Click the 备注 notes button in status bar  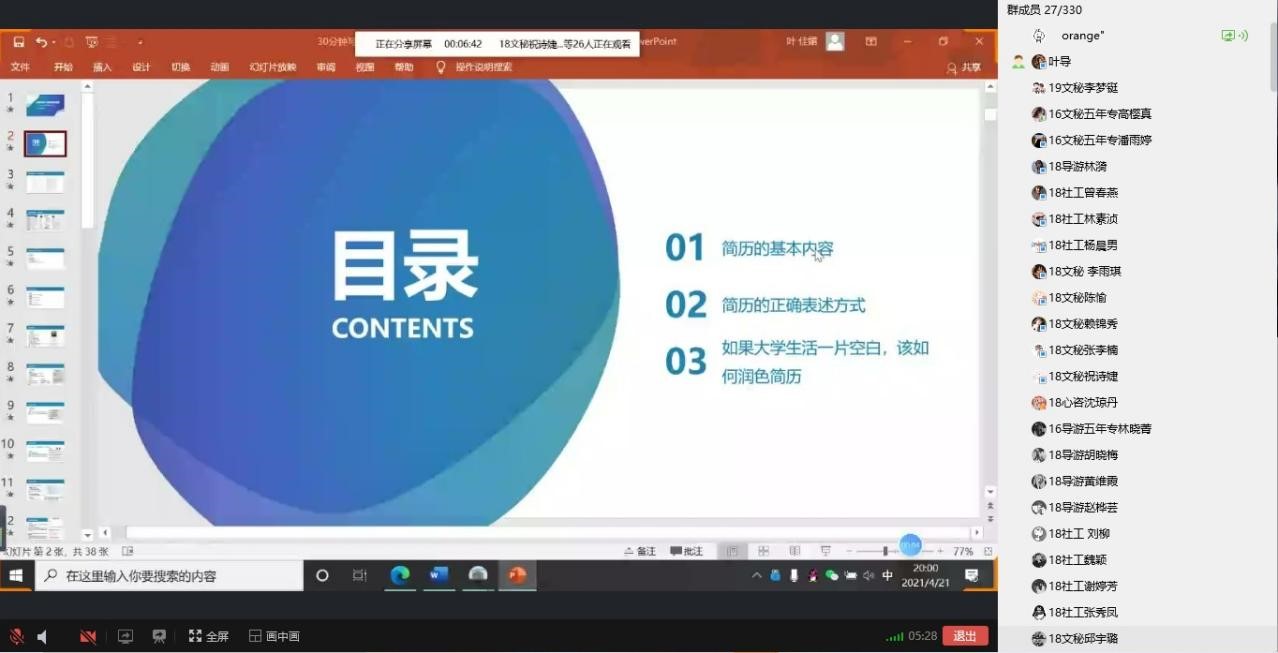(x=640, y=551)
